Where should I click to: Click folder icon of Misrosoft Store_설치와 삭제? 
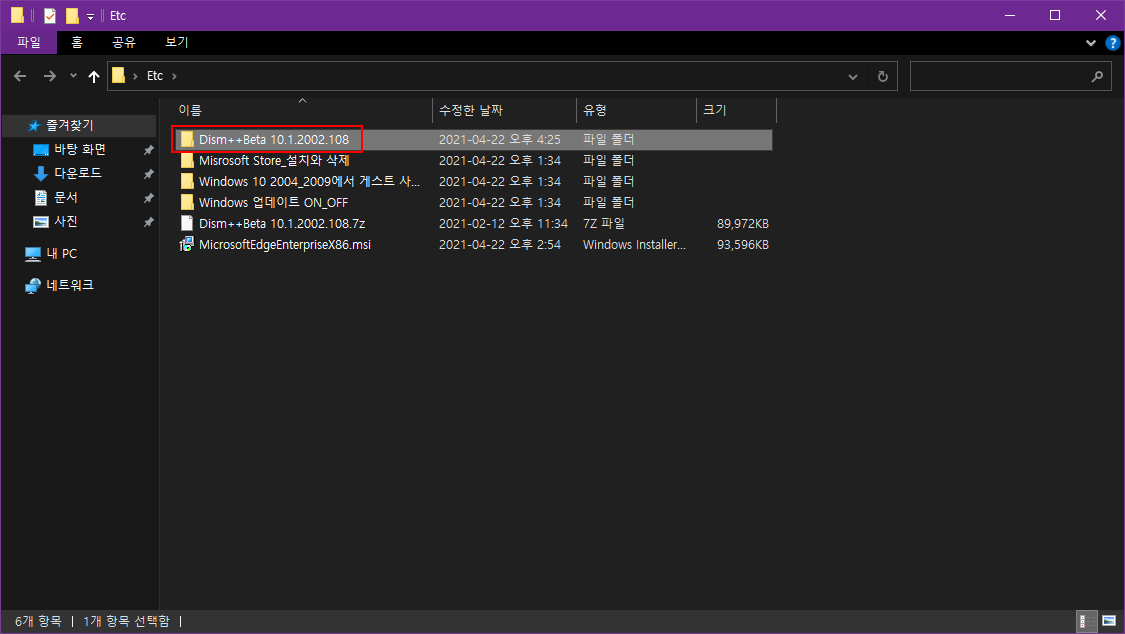(x=187, y=161)
